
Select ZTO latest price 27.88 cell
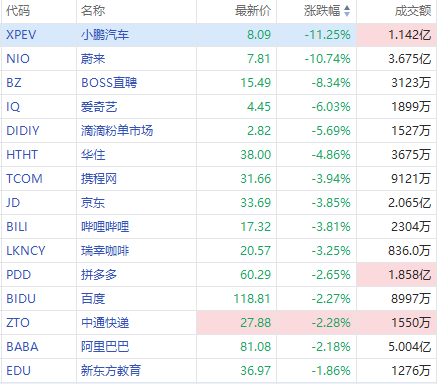pos(237,323)
